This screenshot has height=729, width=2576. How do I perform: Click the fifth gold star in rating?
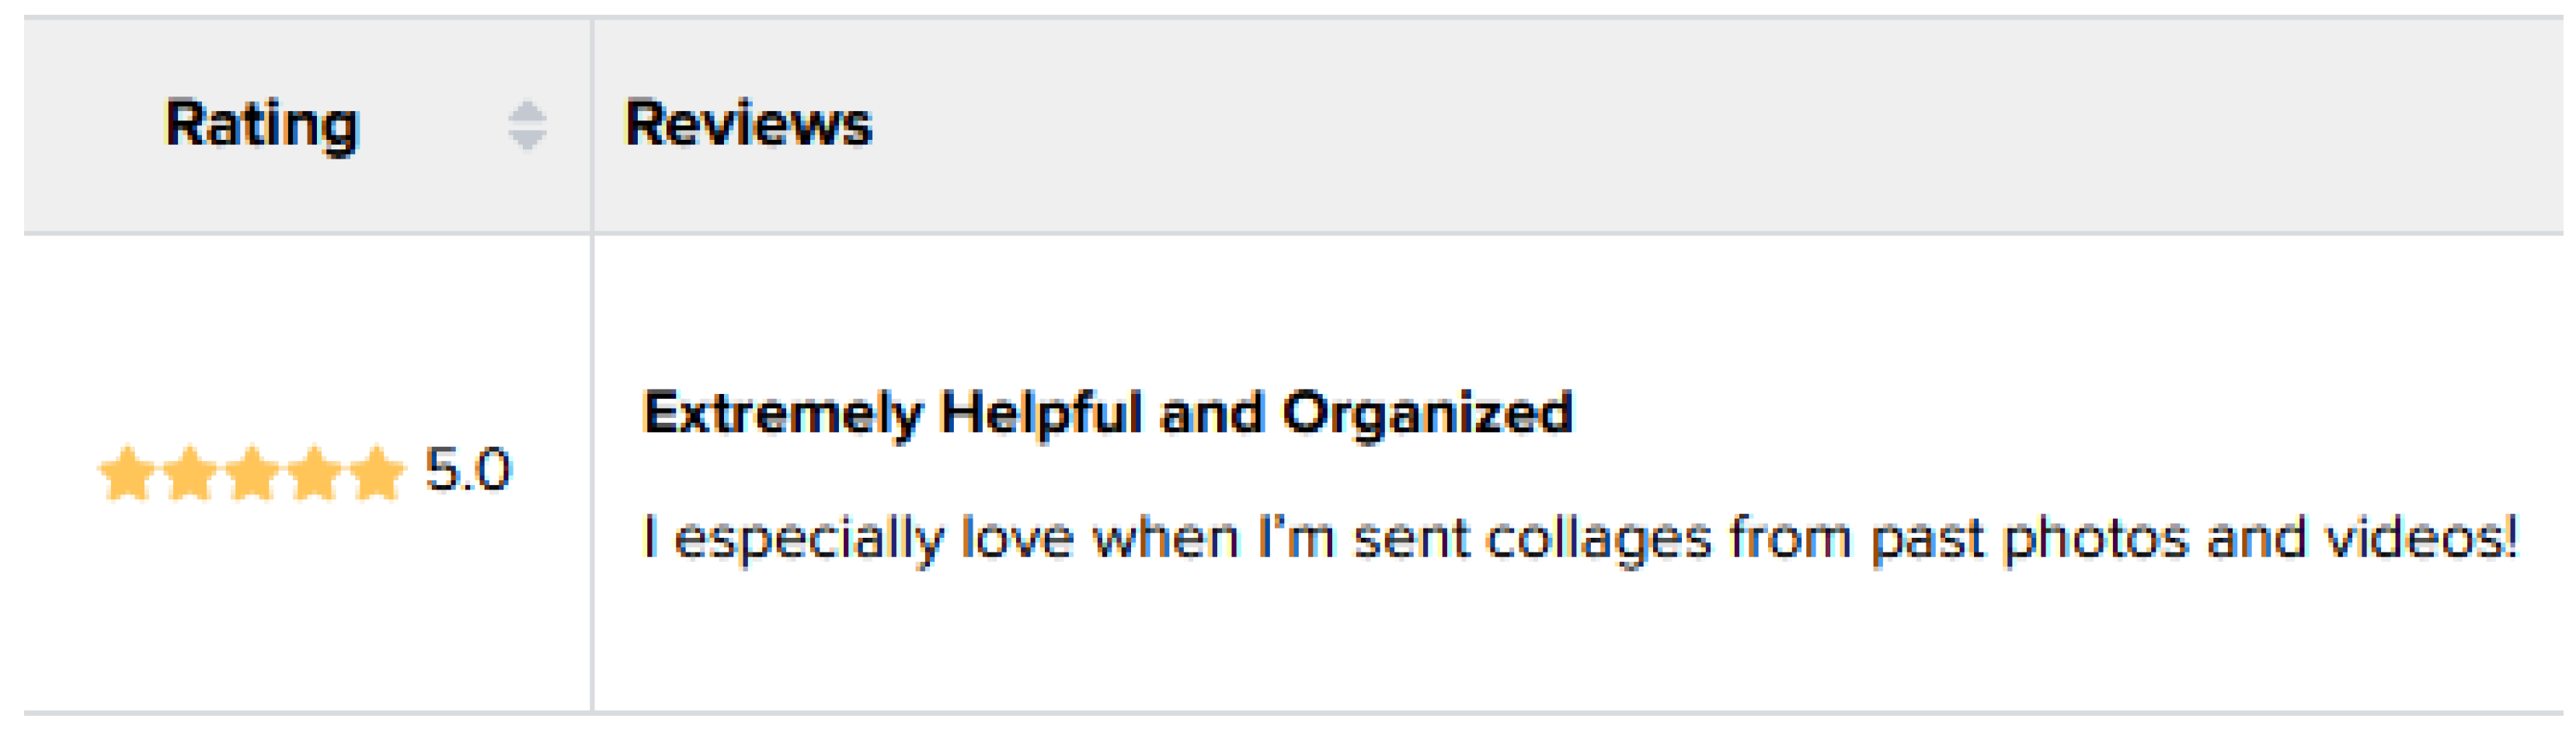[x=377, y=472]
